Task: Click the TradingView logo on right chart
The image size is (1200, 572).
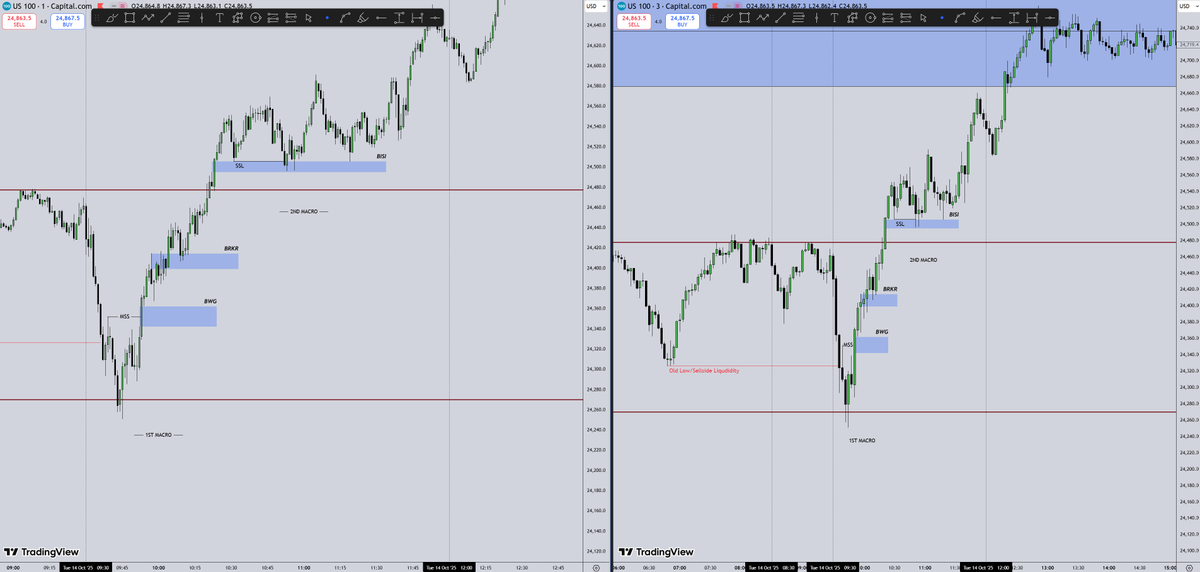Action: (x=656, y=551)
